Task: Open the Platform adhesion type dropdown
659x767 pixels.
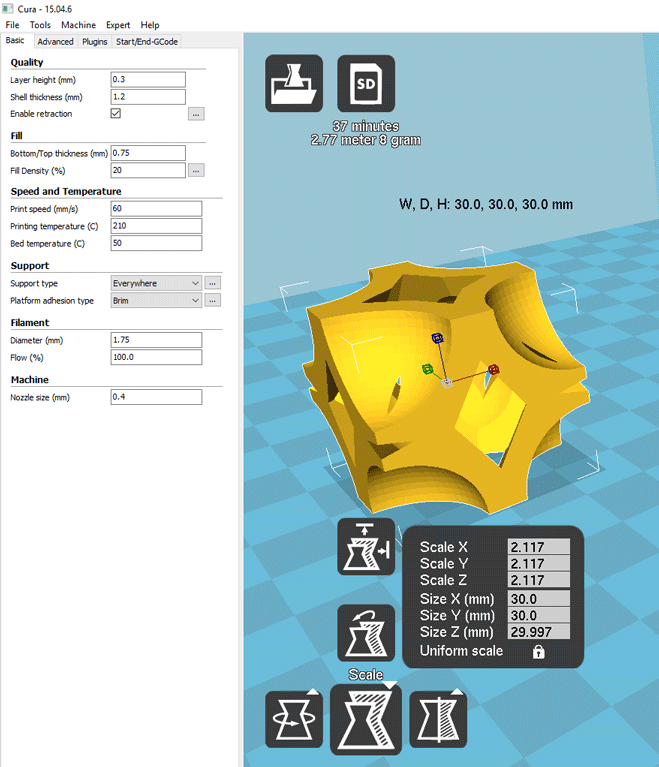Action: (156, 300)
